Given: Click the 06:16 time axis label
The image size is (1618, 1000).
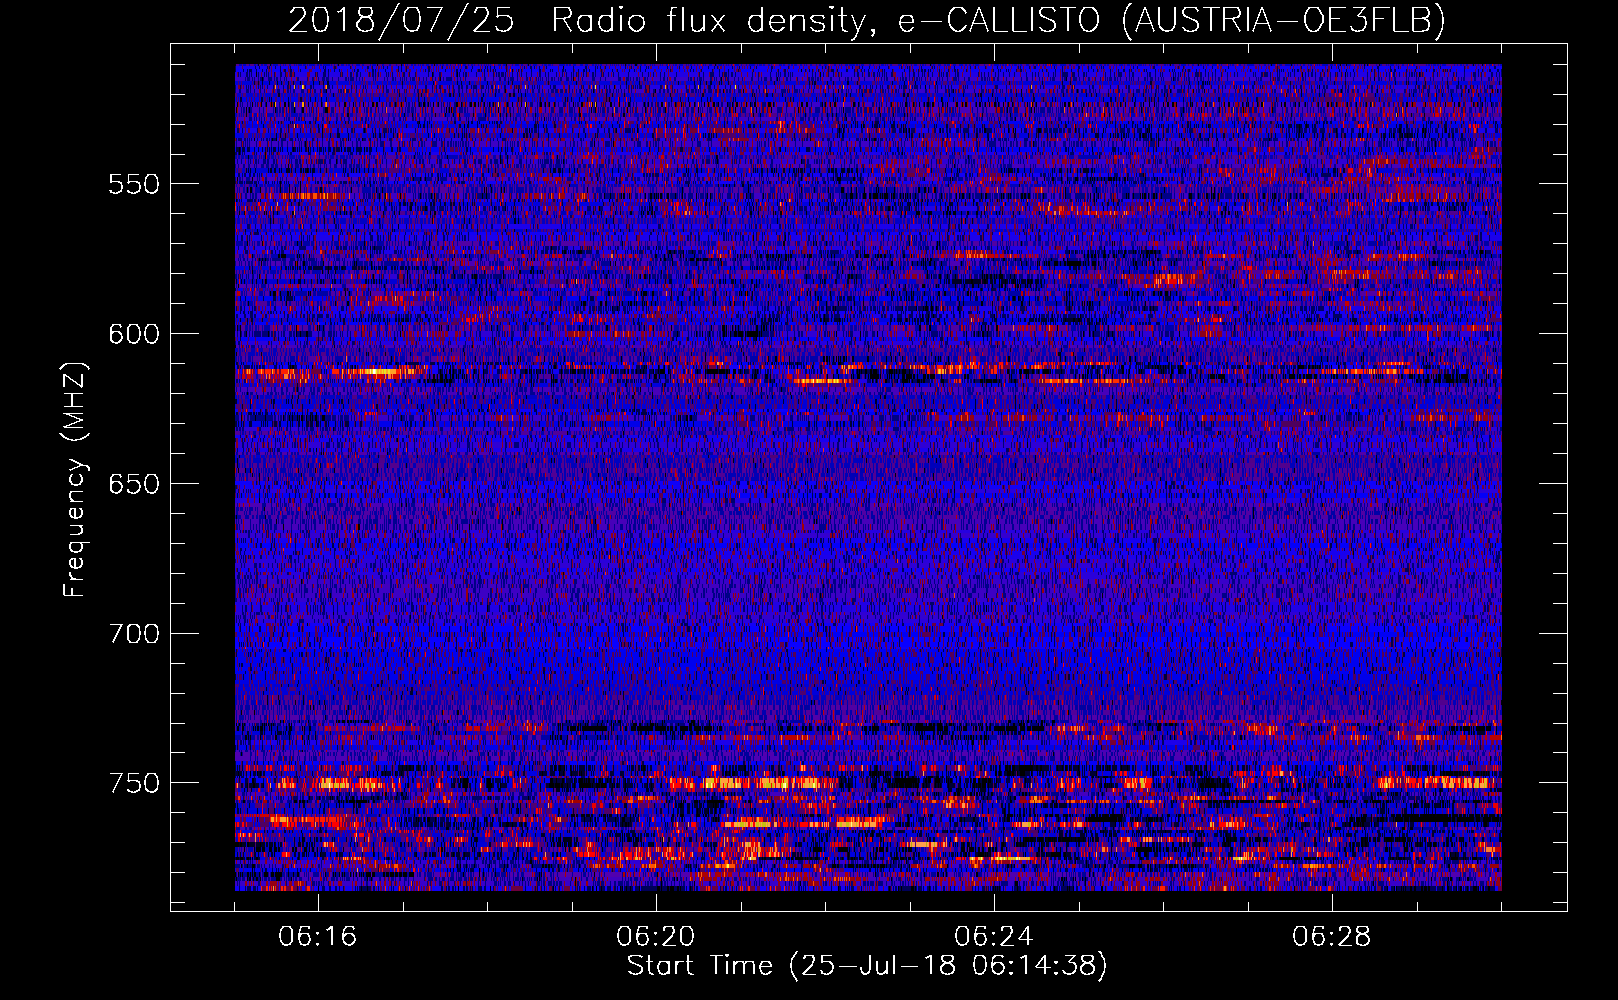Looking at the screenshot, I should tap(318, 937).
